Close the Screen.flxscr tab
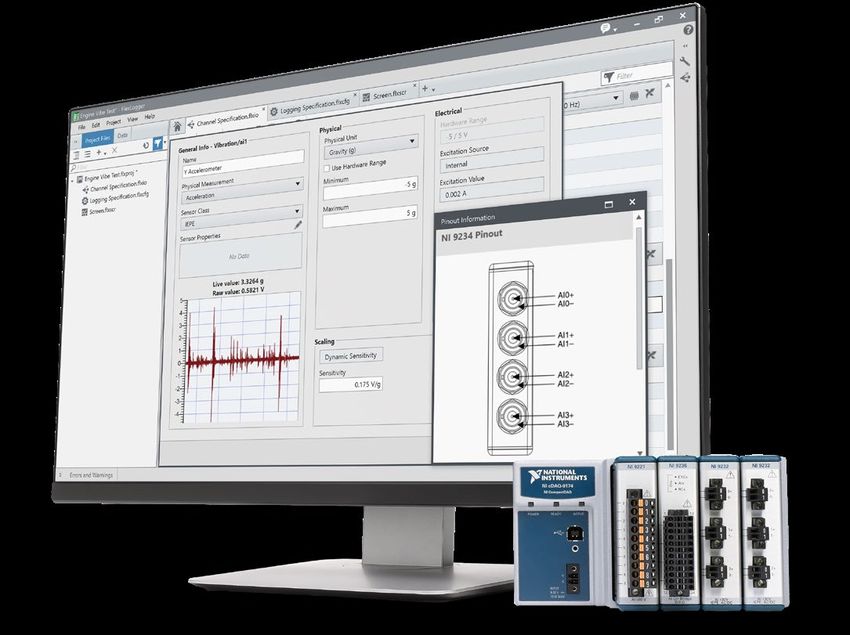Viewport: 850px width, 635px height. [x=415, y=86]
